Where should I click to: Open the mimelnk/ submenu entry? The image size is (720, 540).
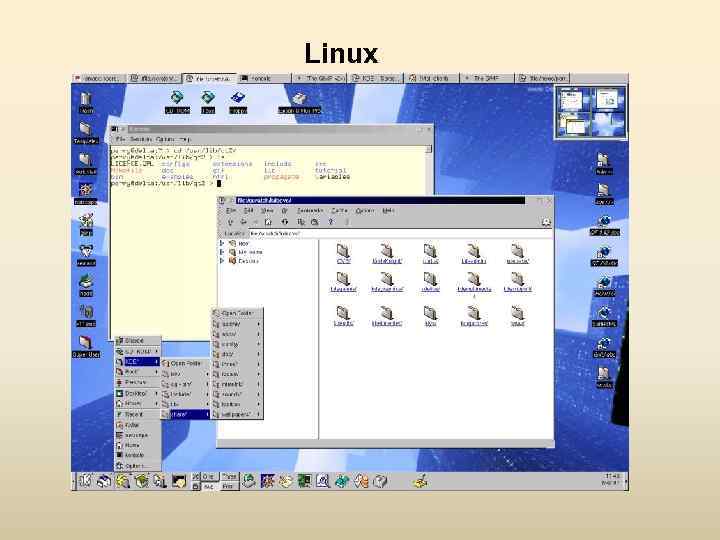click(x=237, y=384)
